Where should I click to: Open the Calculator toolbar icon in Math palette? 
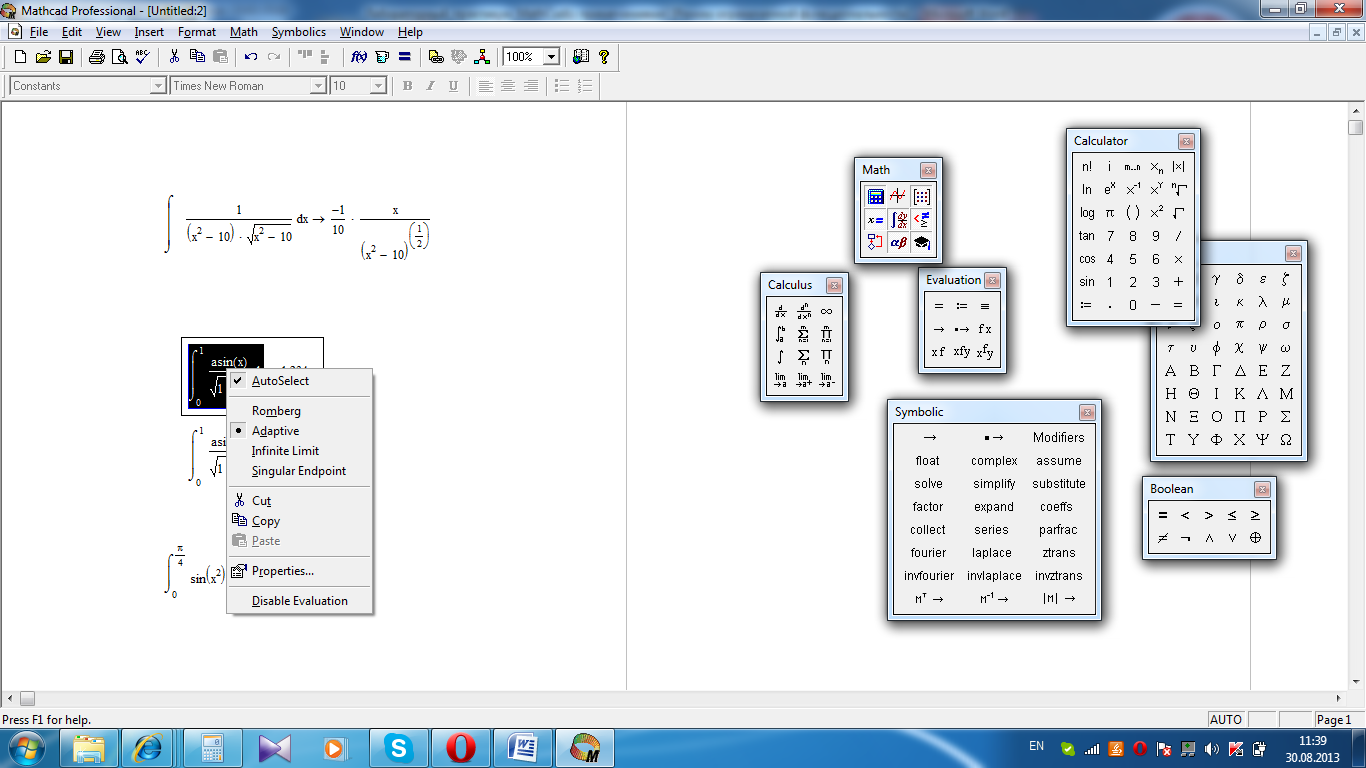pyautogui.click(x=875, y=196)
